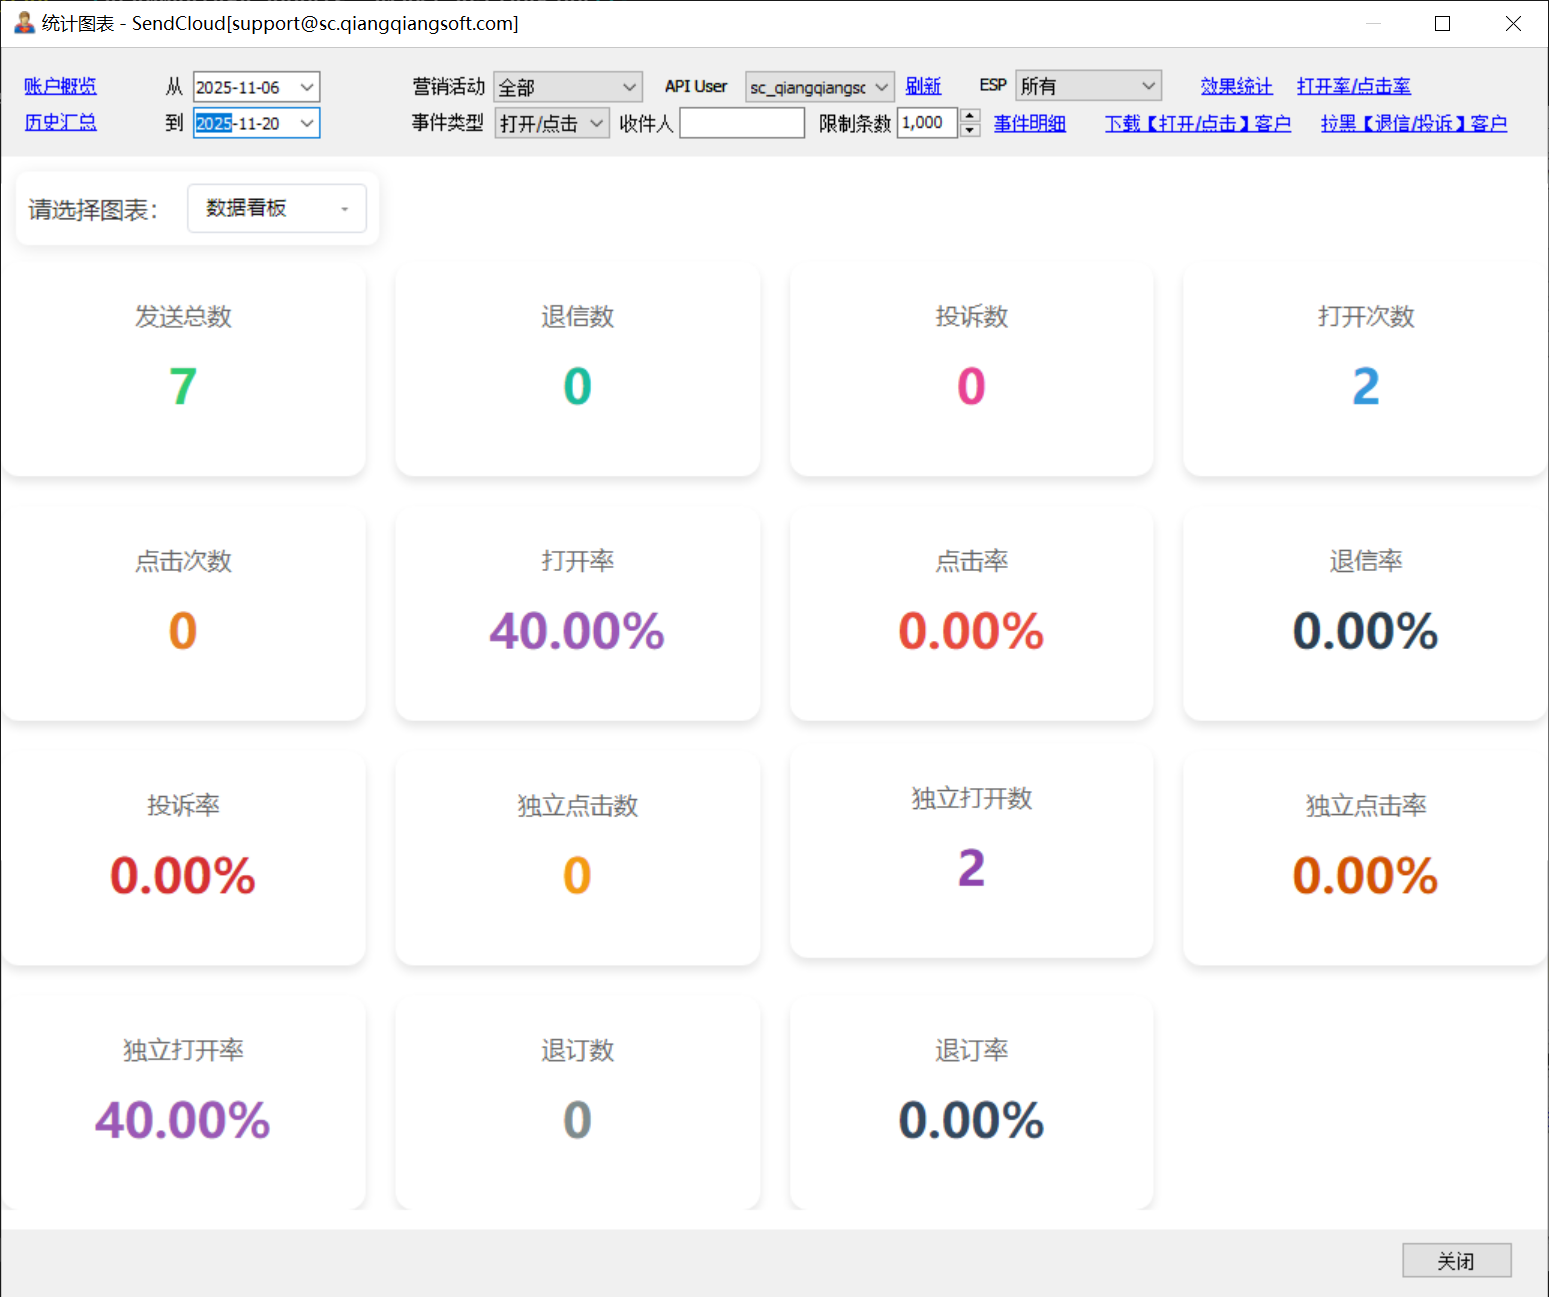Expand the start date 2025-11-06 dropdown
Screen dimensions: 1549x1297
point(307,87)
